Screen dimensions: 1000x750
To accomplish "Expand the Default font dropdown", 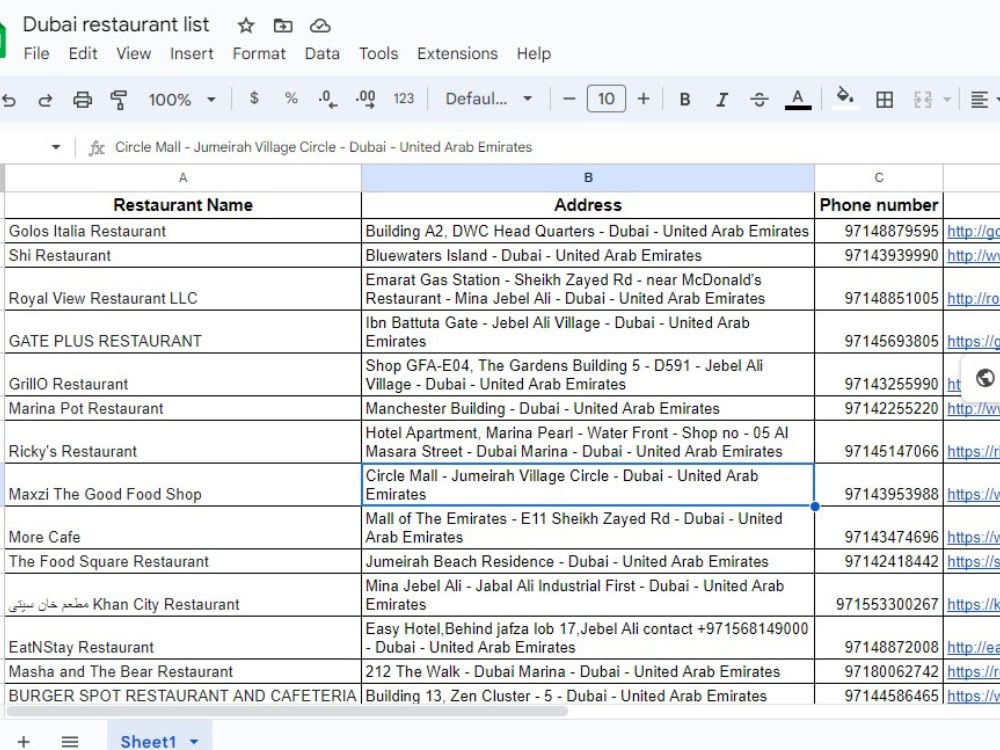I will [x=489, y=99].
